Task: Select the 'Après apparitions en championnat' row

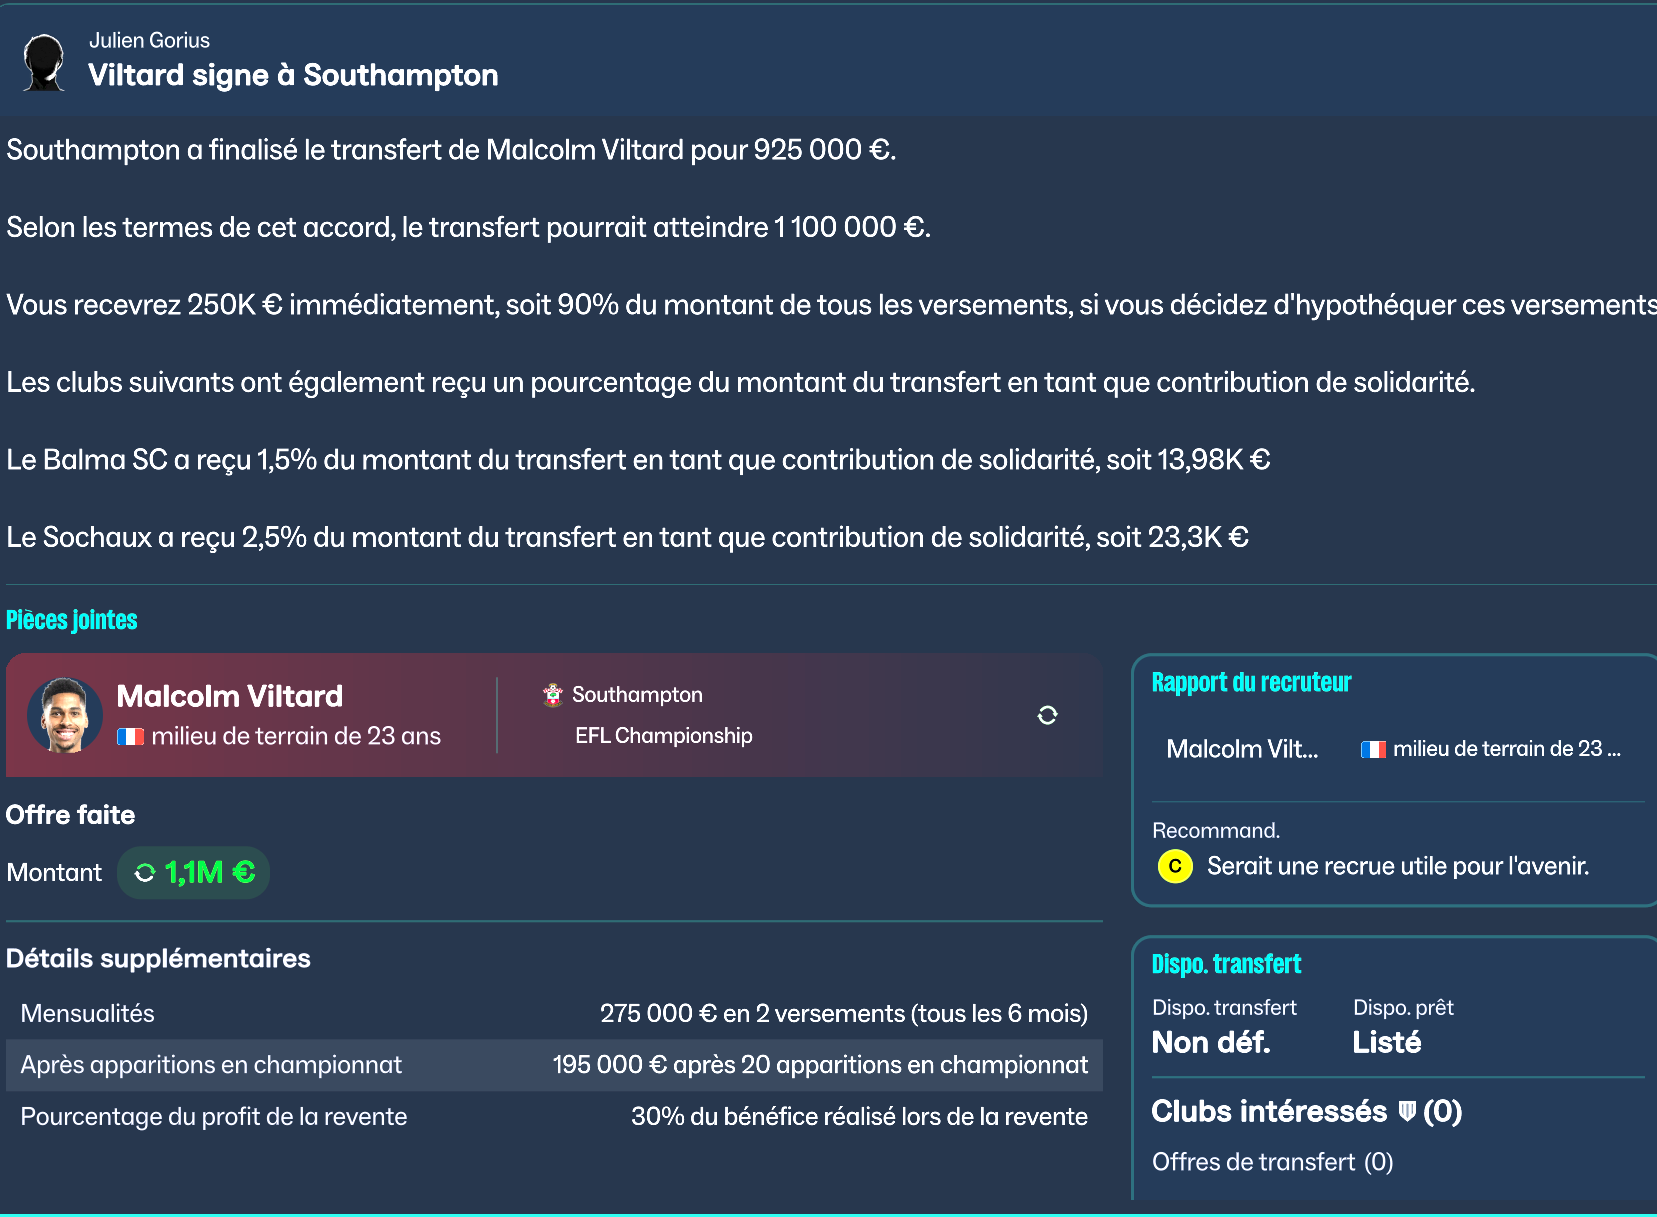Action: pos(554,1065)
